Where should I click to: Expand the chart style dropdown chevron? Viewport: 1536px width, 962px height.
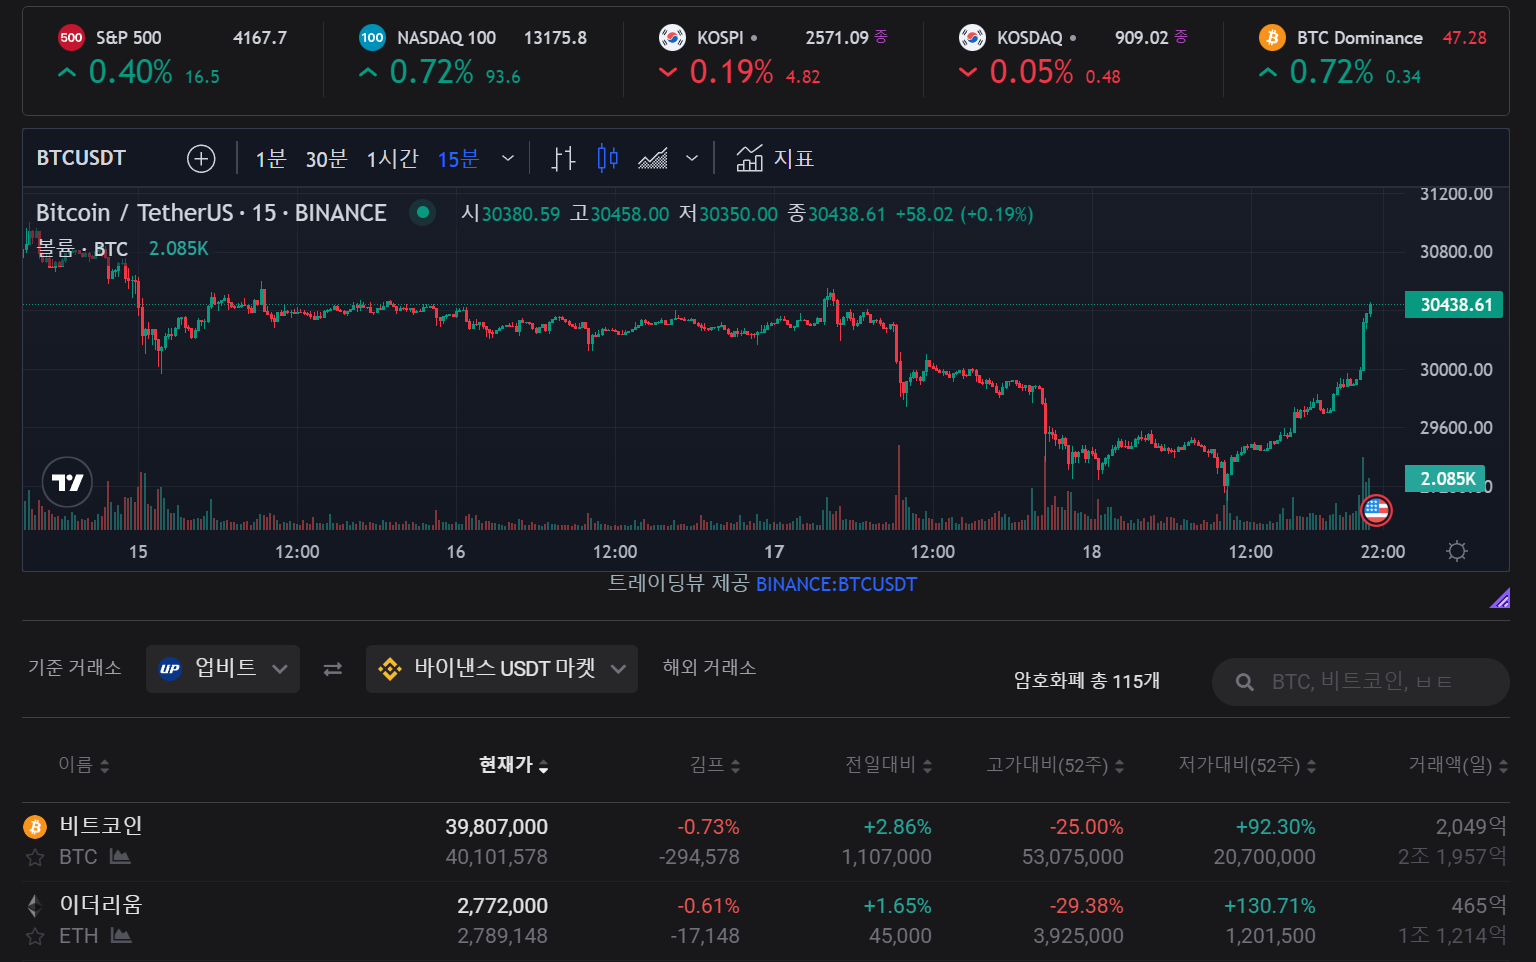[x=692, y=158]
